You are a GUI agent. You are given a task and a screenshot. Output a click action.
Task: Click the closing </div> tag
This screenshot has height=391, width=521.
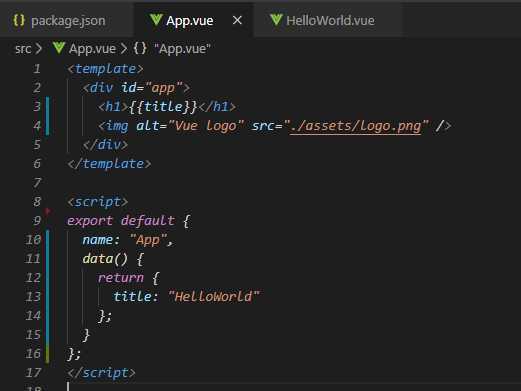(105, 145)
